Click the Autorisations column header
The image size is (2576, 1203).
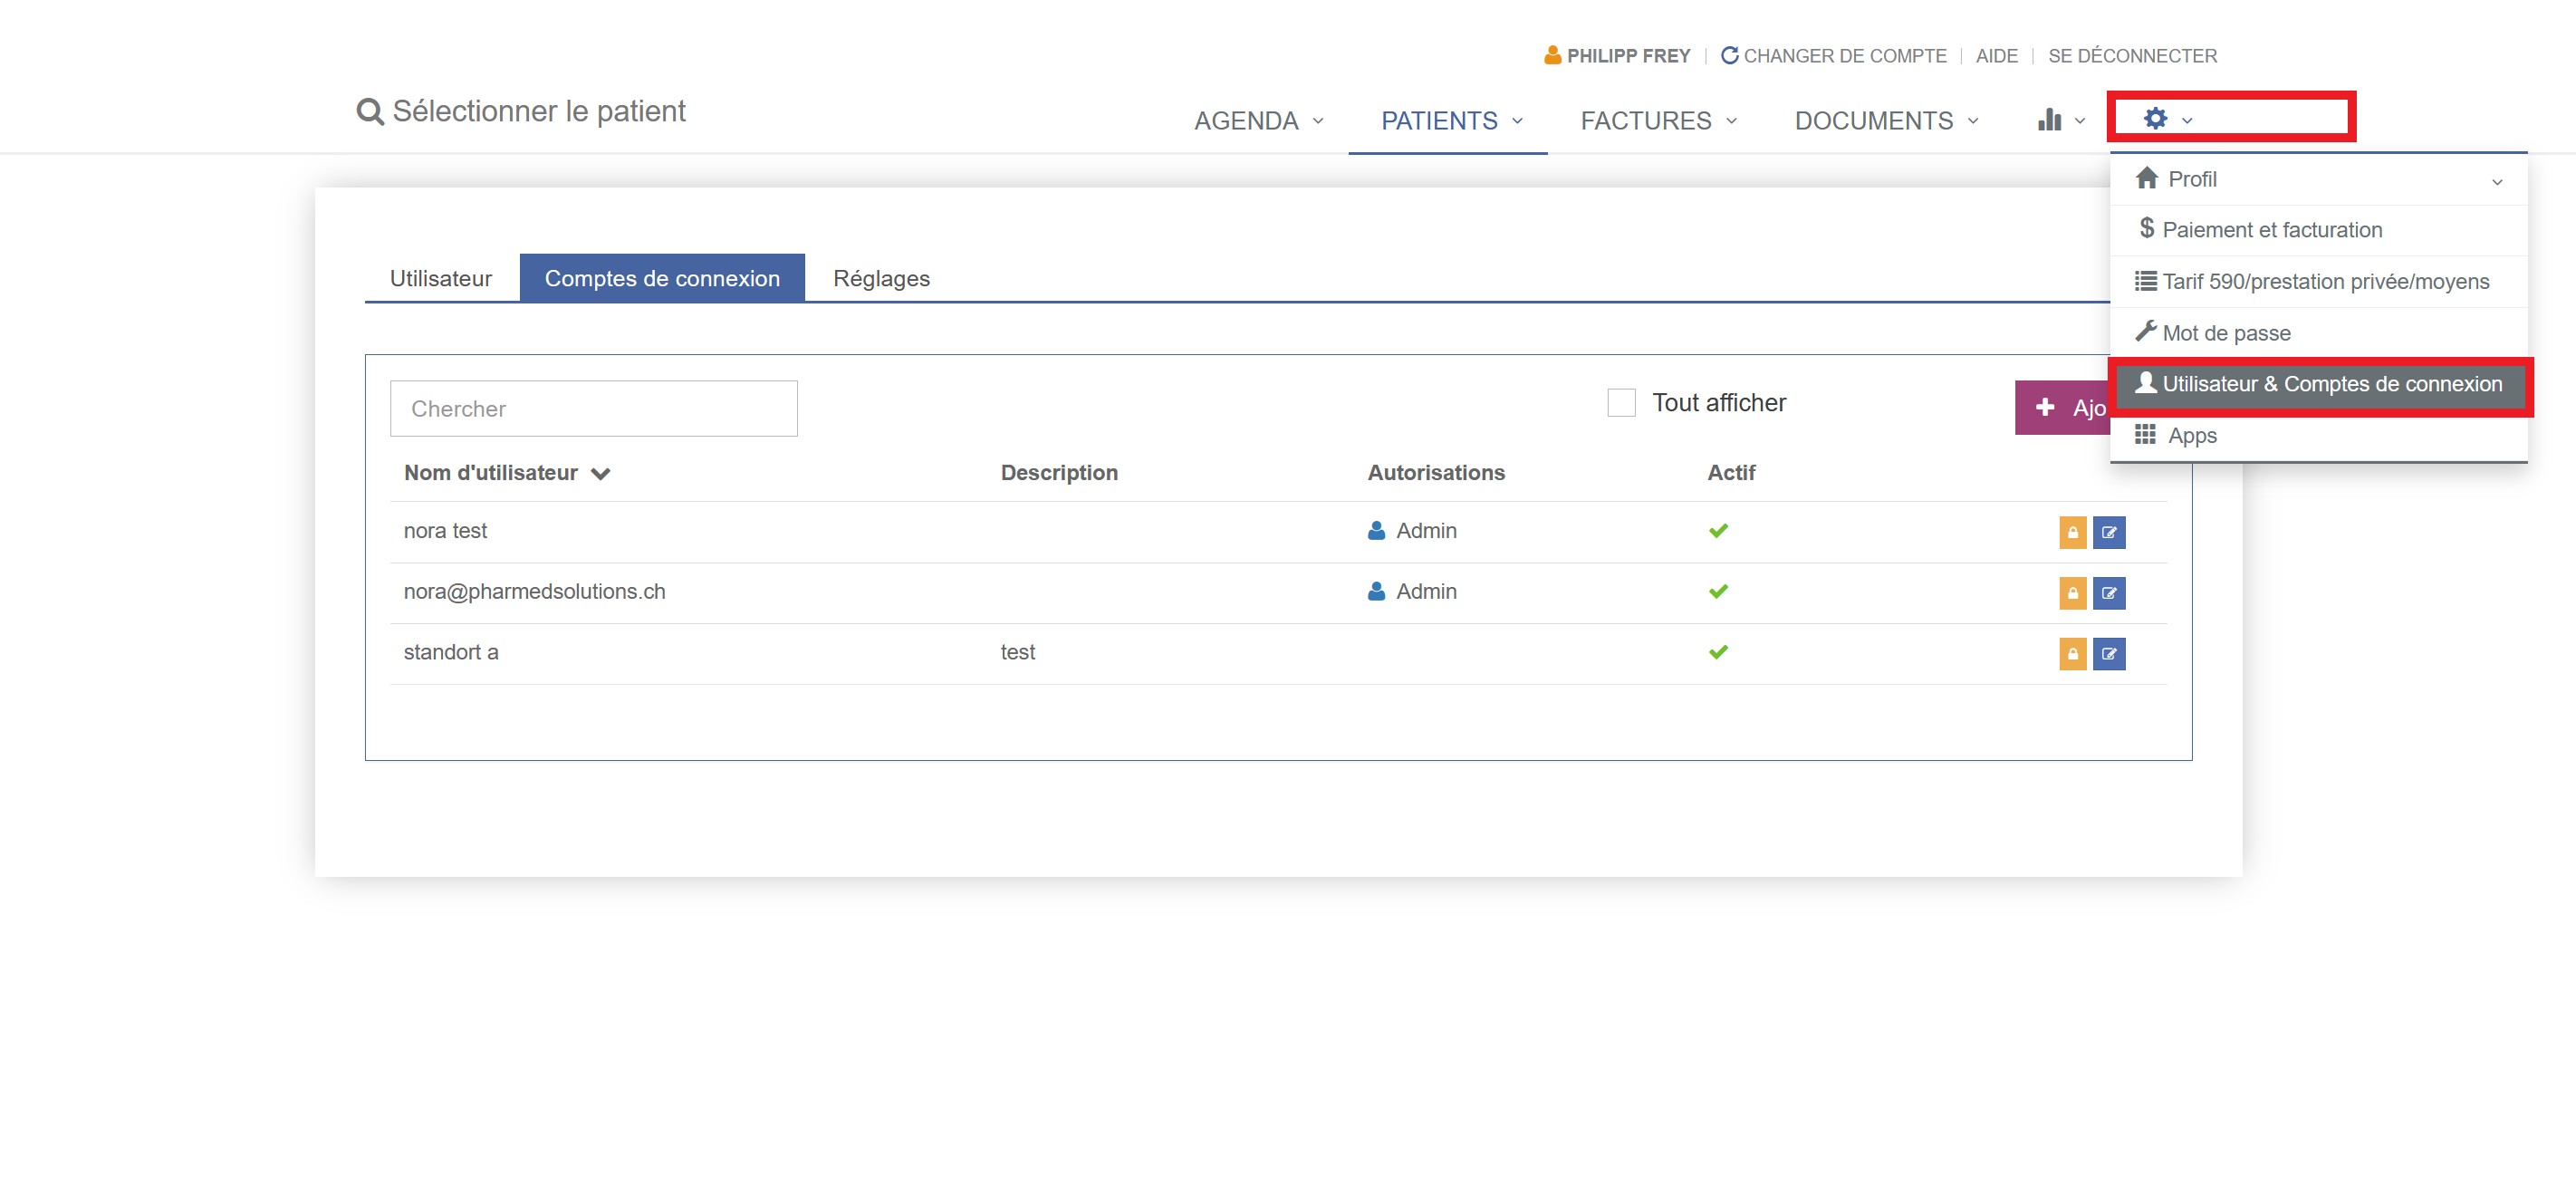pyautogui.click(x=1436, y=473)
